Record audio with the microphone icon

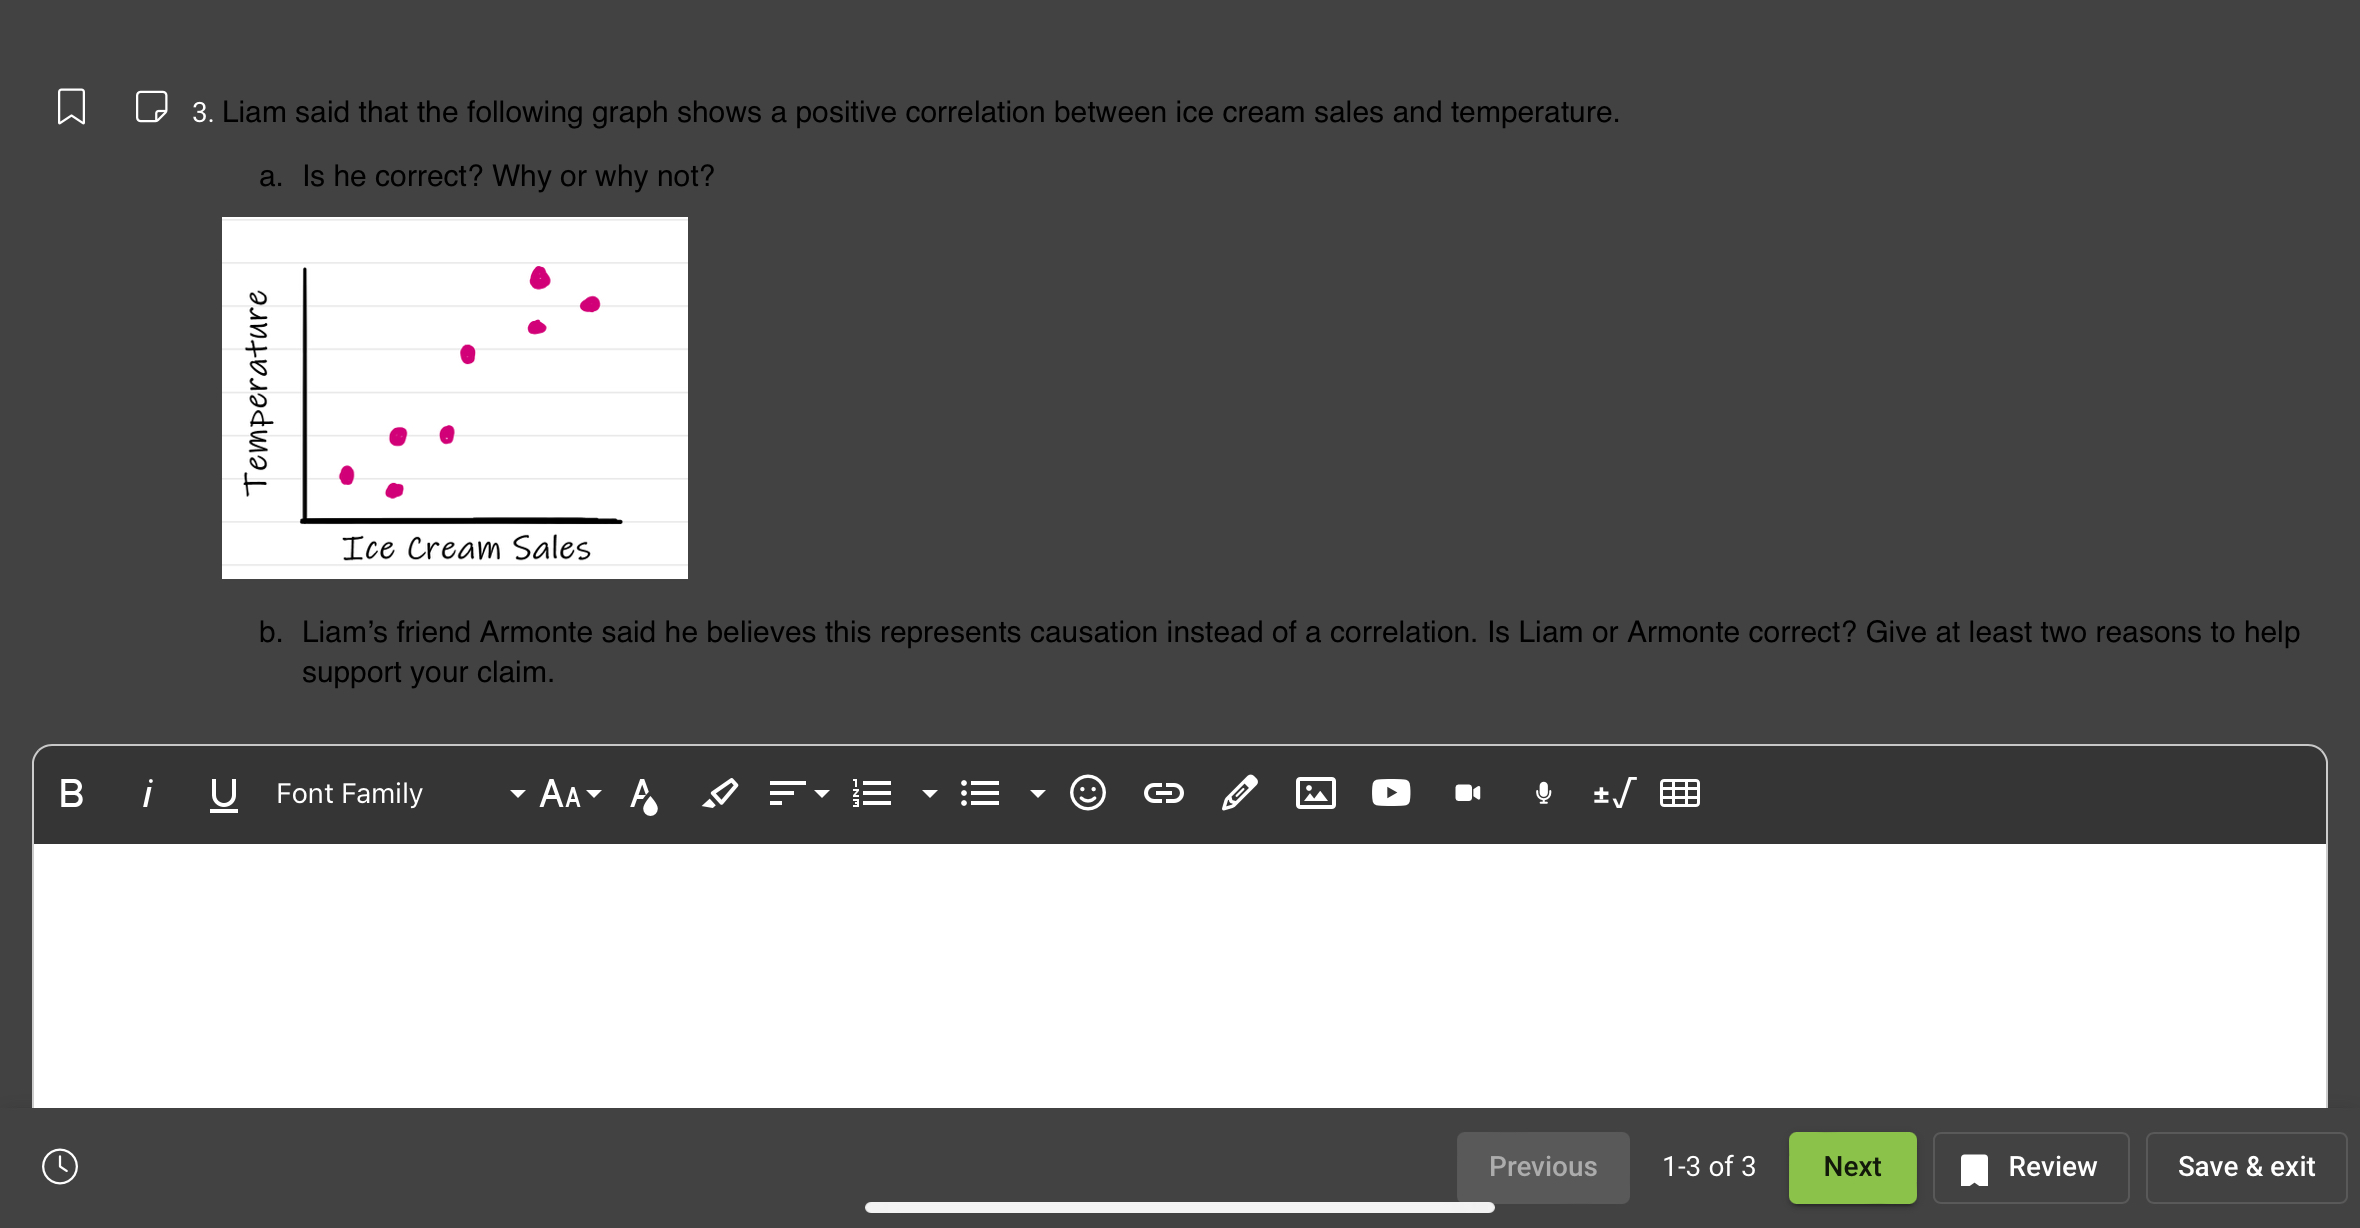coord(1543,793)
